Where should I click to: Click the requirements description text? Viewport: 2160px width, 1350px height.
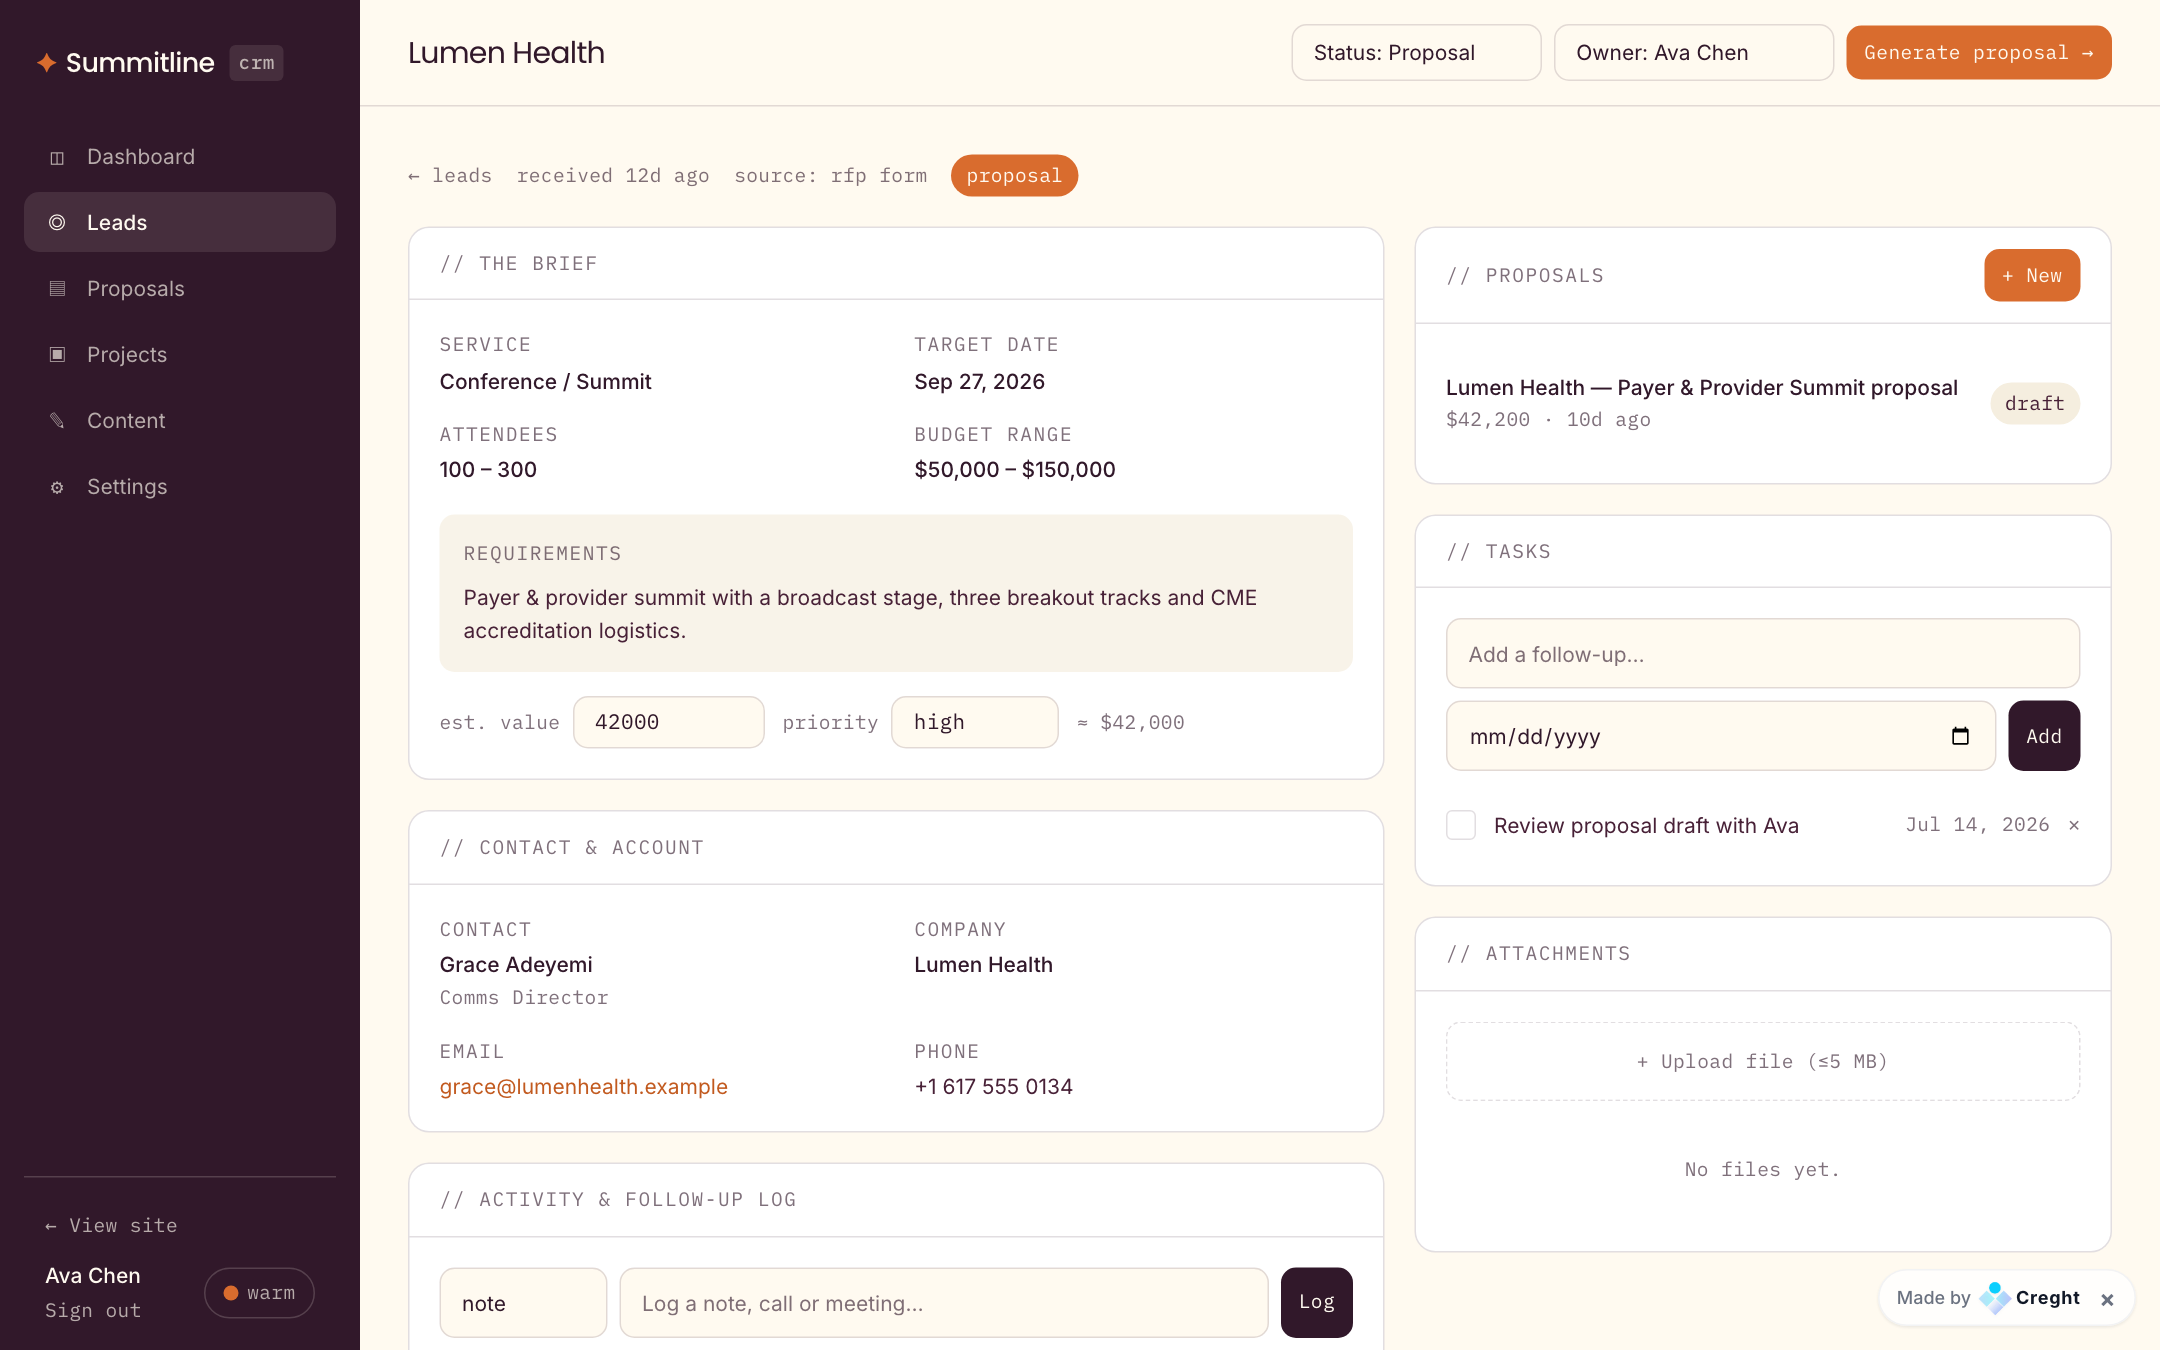pos(860,614)
